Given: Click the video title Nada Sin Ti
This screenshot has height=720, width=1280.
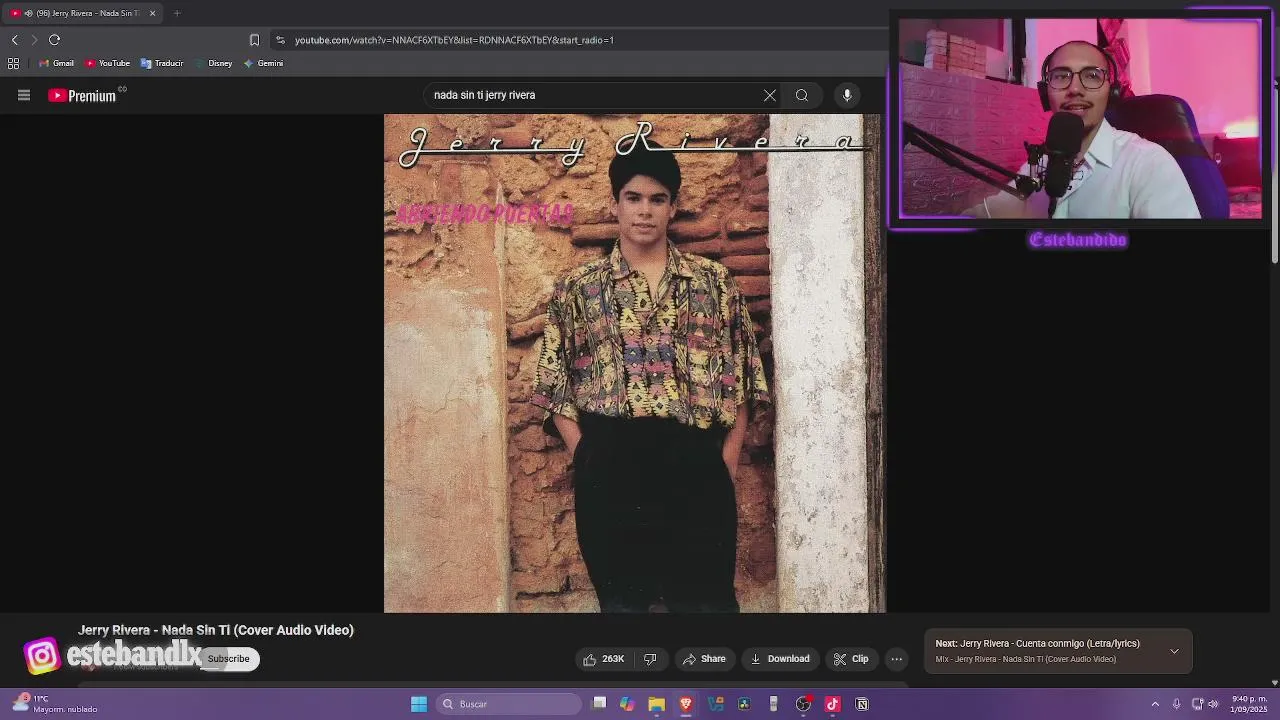Looking at the screenshot, I should (x=216, y=630).
